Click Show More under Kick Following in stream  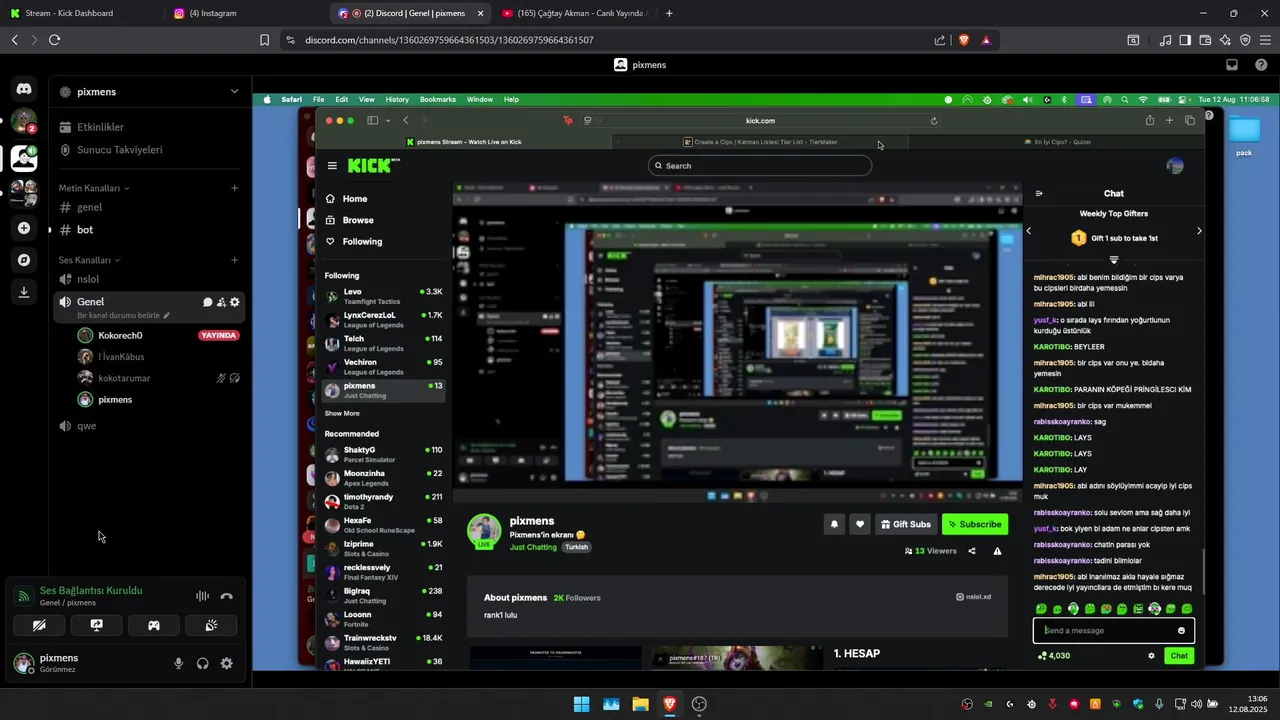(x=342, y=413)
